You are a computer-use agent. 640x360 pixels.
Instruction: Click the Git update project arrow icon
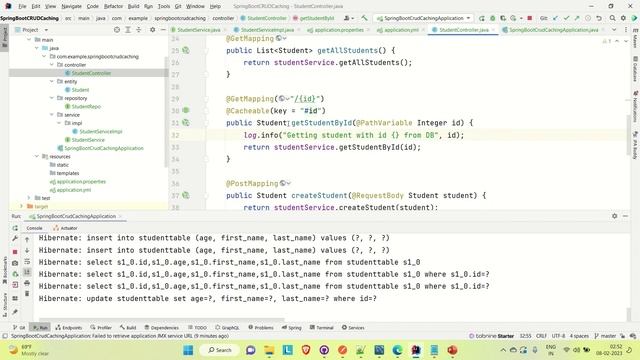(x=556, y=18)
